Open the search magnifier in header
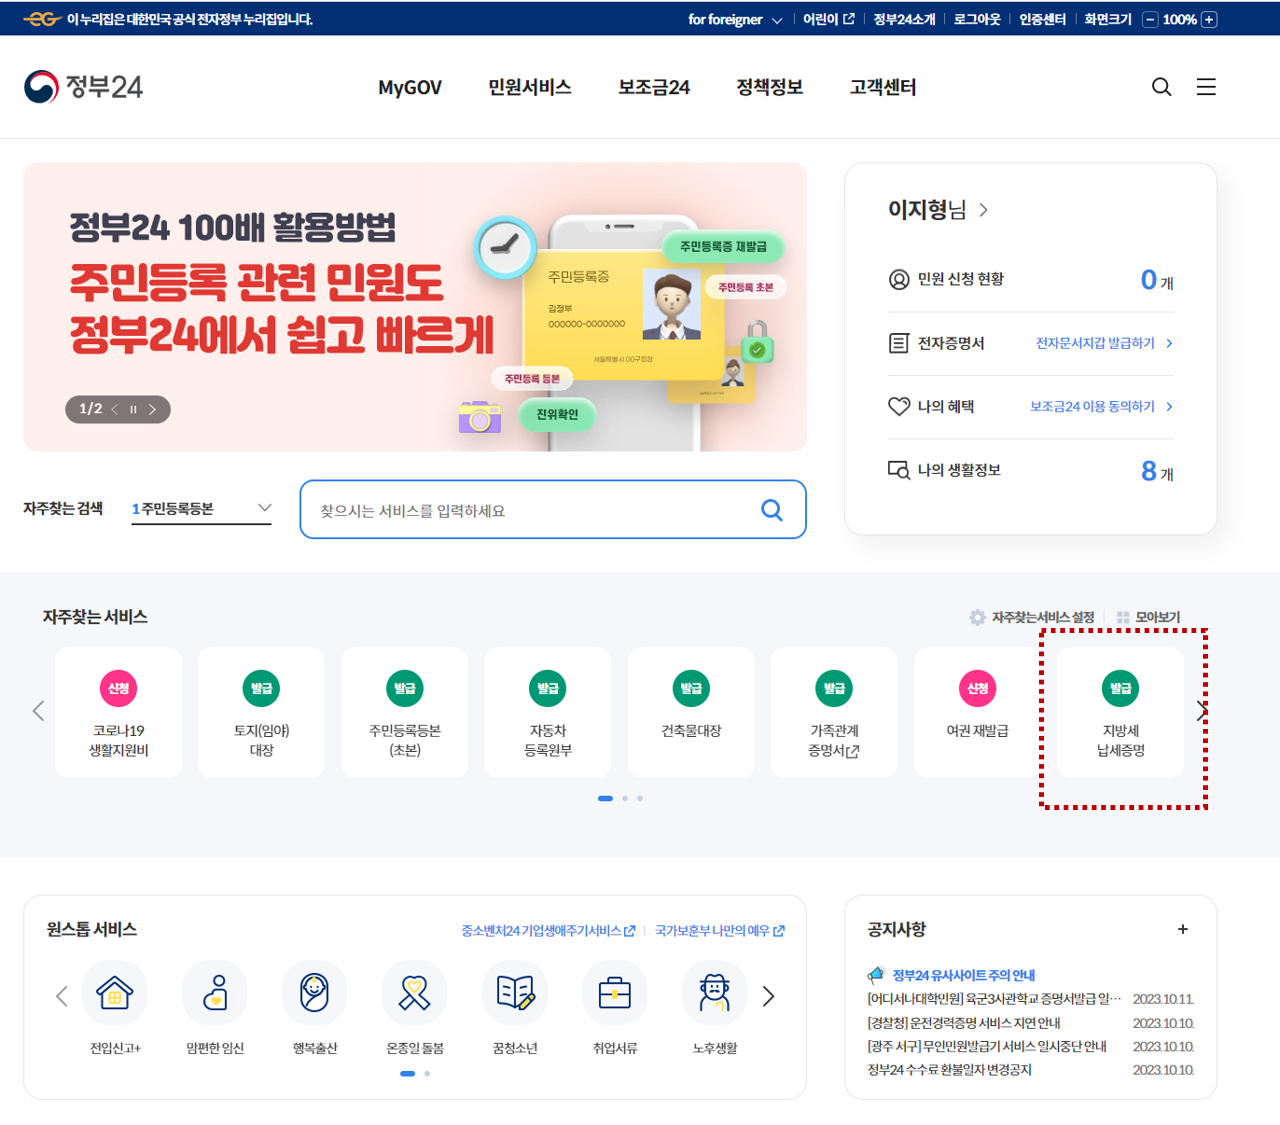 pyautogui.click(x=1161, y=87)
